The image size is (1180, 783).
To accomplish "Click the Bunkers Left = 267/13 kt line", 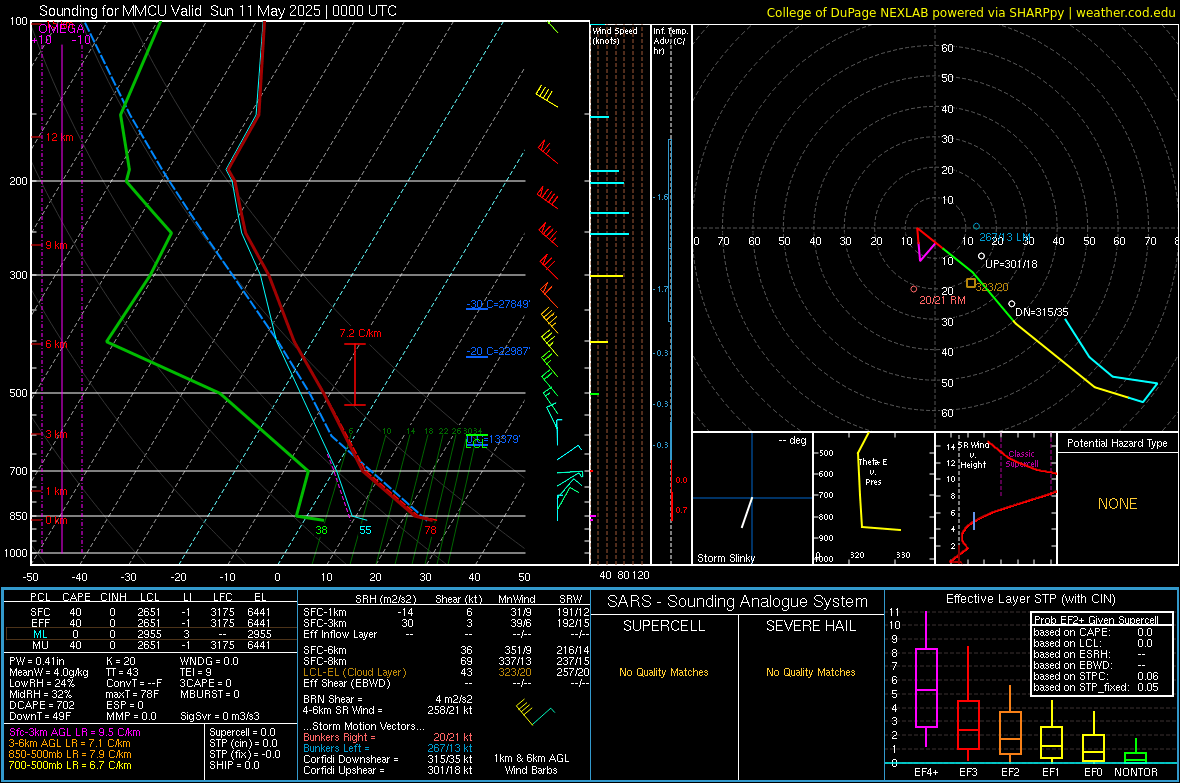I will 388,748.
